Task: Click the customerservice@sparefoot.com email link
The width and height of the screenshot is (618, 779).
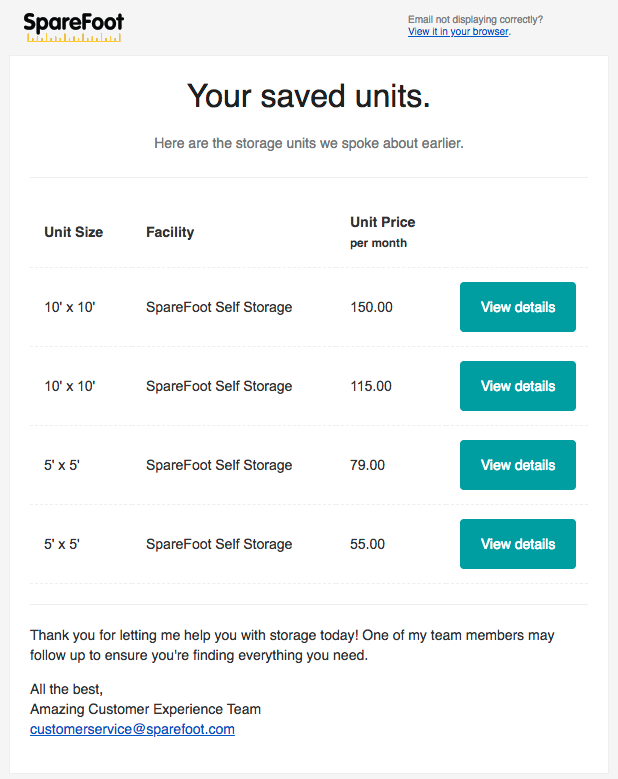Action: click(x=132, y=729)
